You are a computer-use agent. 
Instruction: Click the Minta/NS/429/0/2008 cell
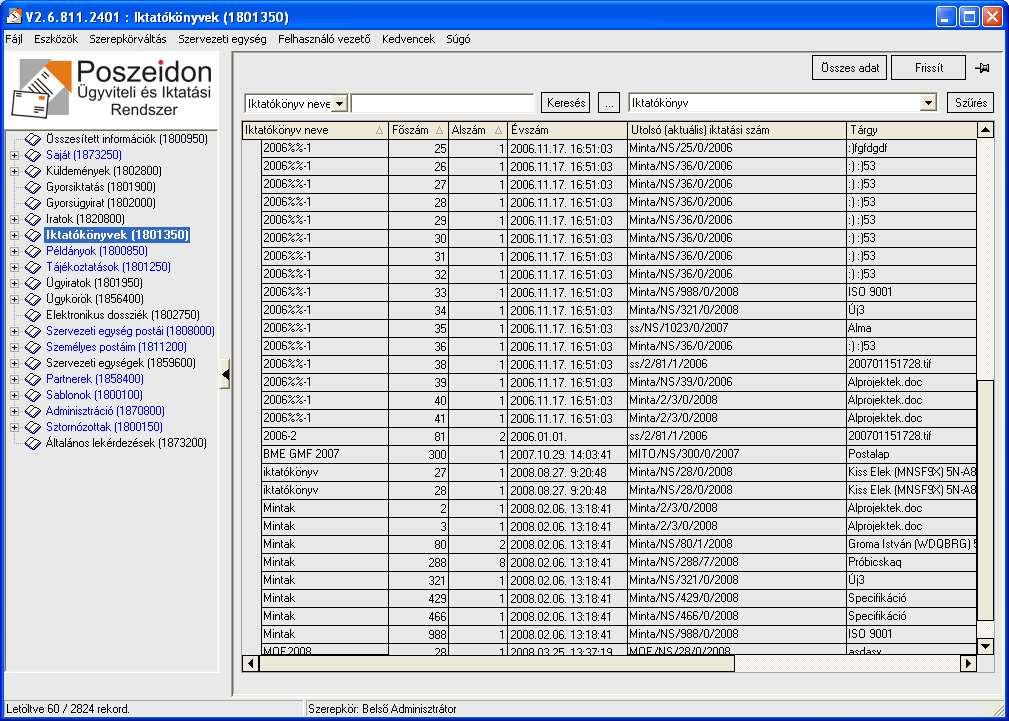point(737,599)
